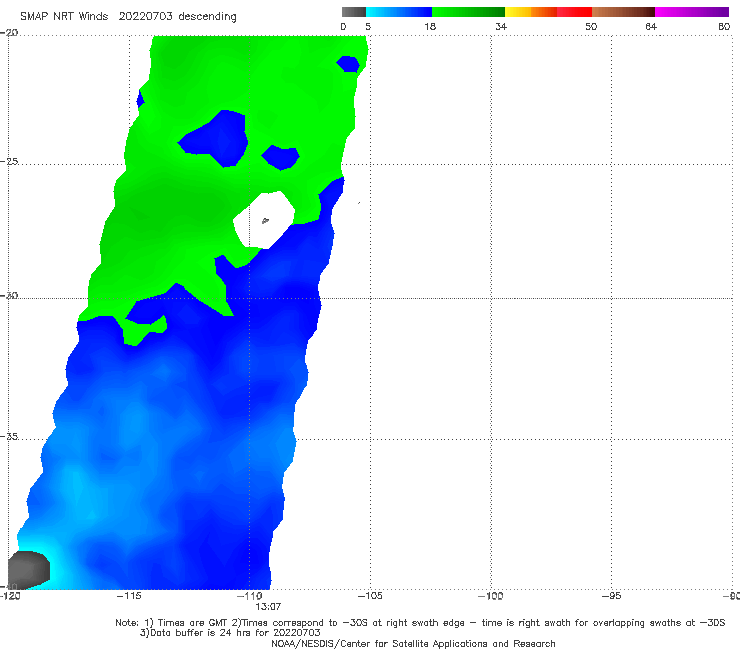Screen dimensions: 740x650
Task: Click the longitude label -105
Action: coord(370,596)
